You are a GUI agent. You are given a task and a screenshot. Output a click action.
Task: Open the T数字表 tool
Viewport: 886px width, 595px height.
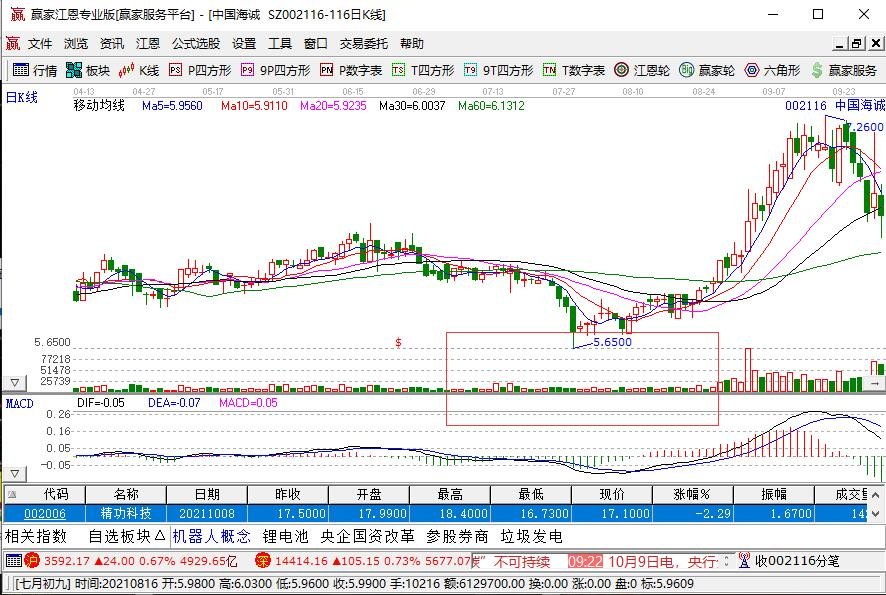pos(574,70)
